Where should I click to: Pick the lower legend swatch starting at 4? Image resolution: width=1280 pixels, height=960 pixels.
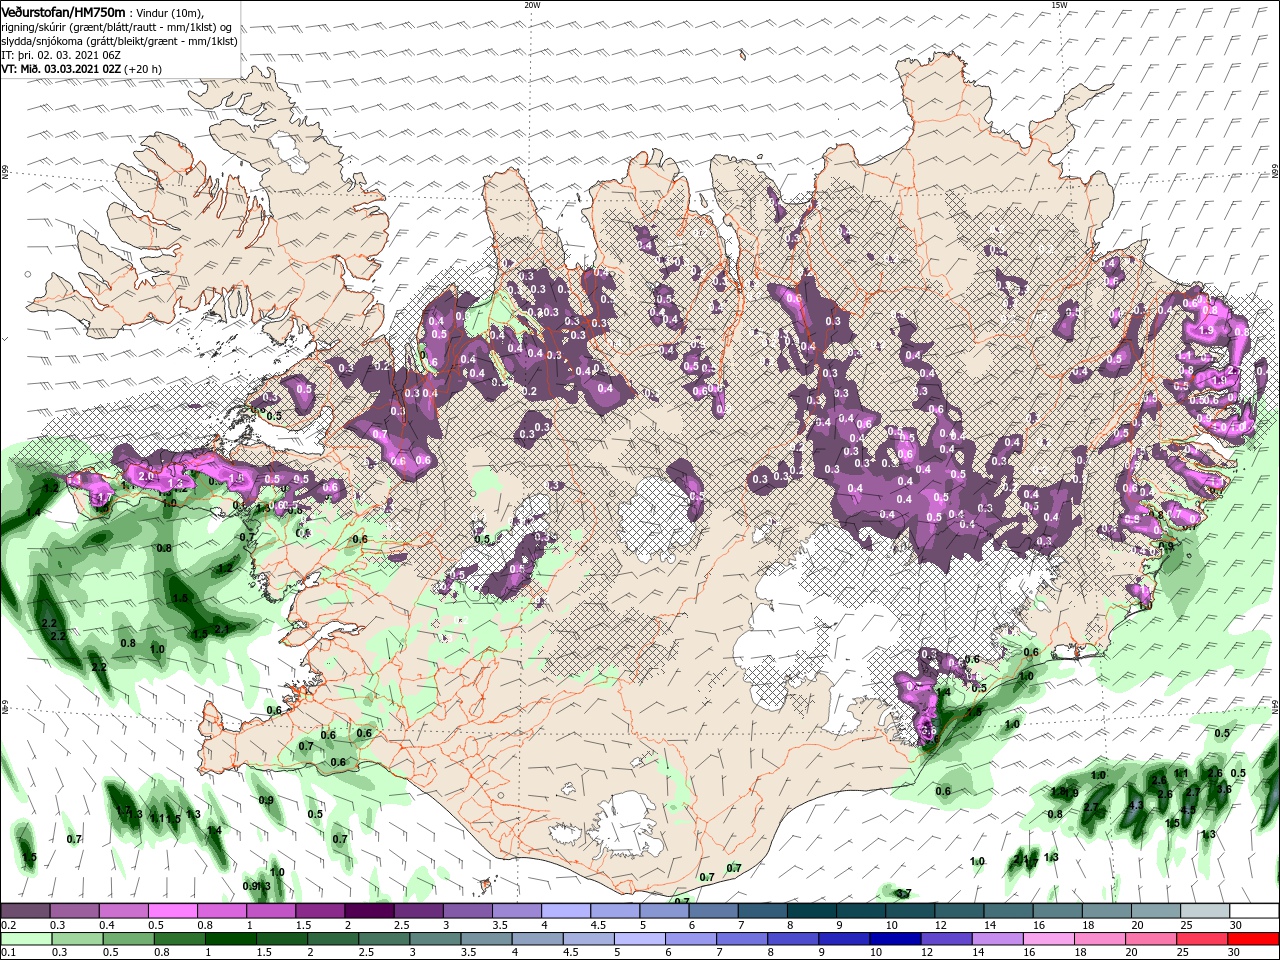coord(537,939)
